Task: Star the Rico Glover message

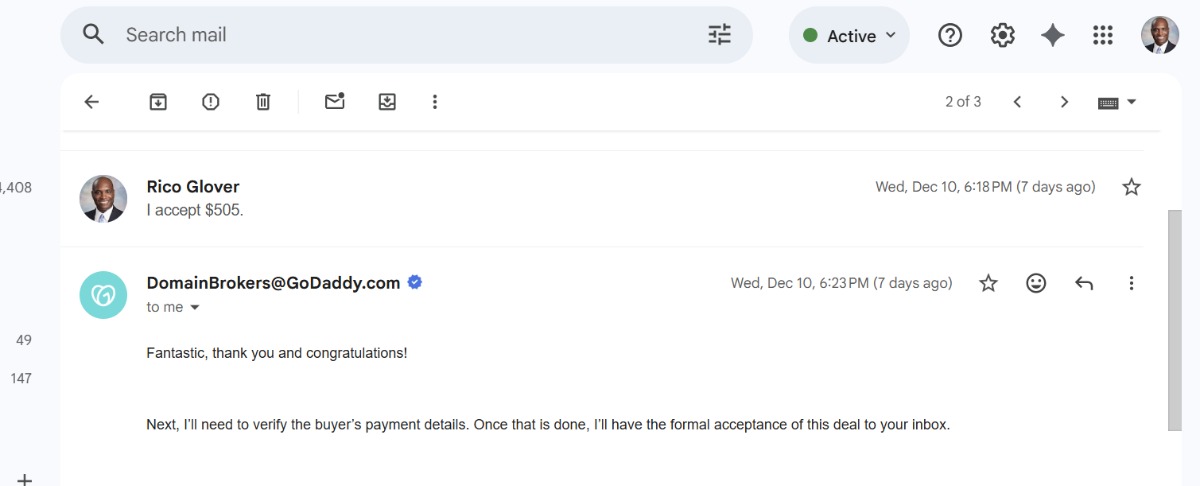Action: (1131, 187)
